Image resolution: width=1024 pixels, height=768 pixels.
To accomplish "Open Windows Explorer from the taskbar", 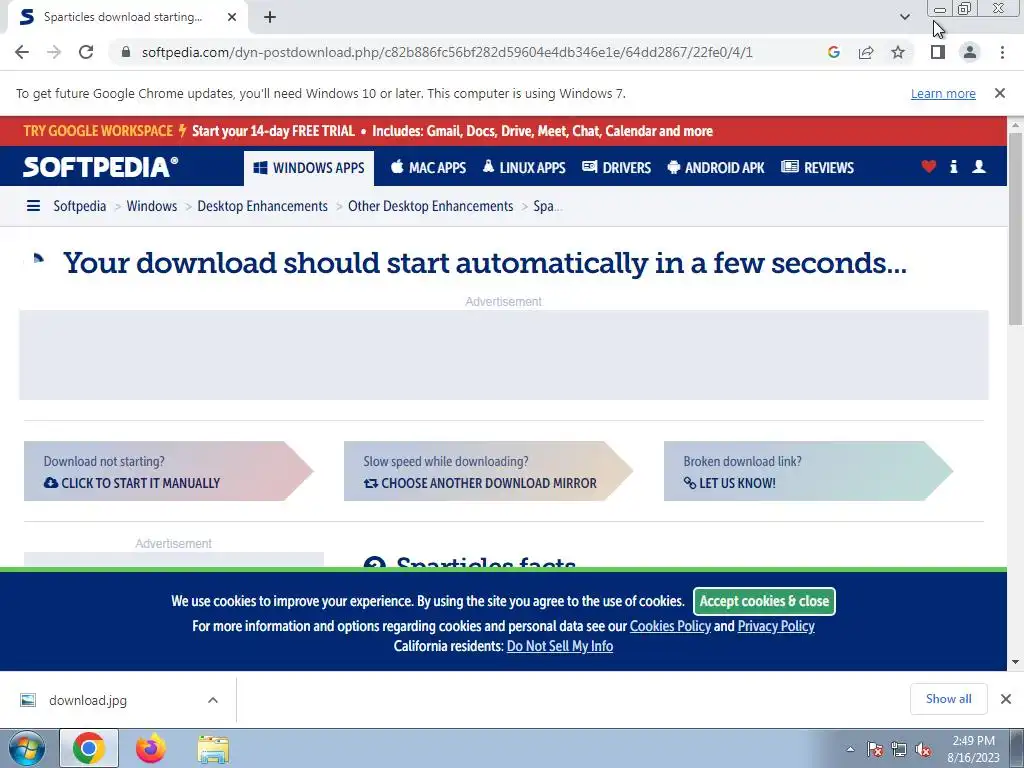I will (213, 748).
